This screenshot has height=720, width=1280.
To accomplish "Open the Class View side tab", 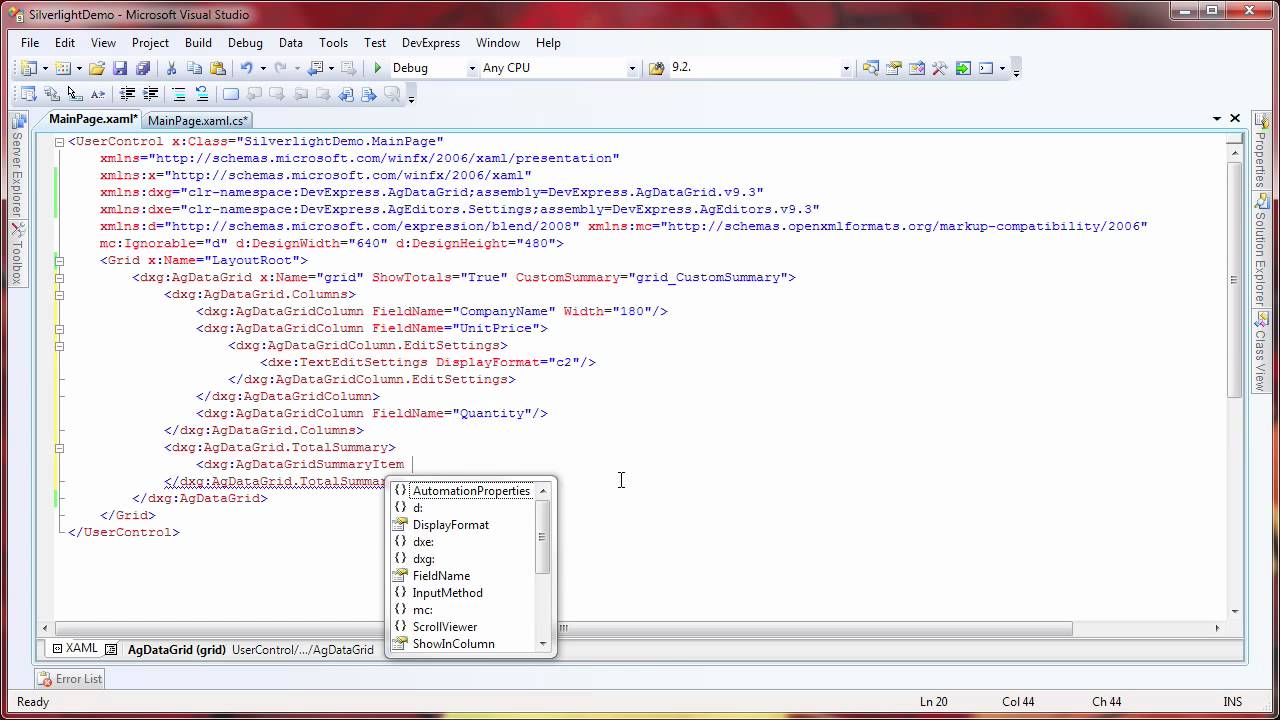I will pyautogui.click(x=1261, y=350).
